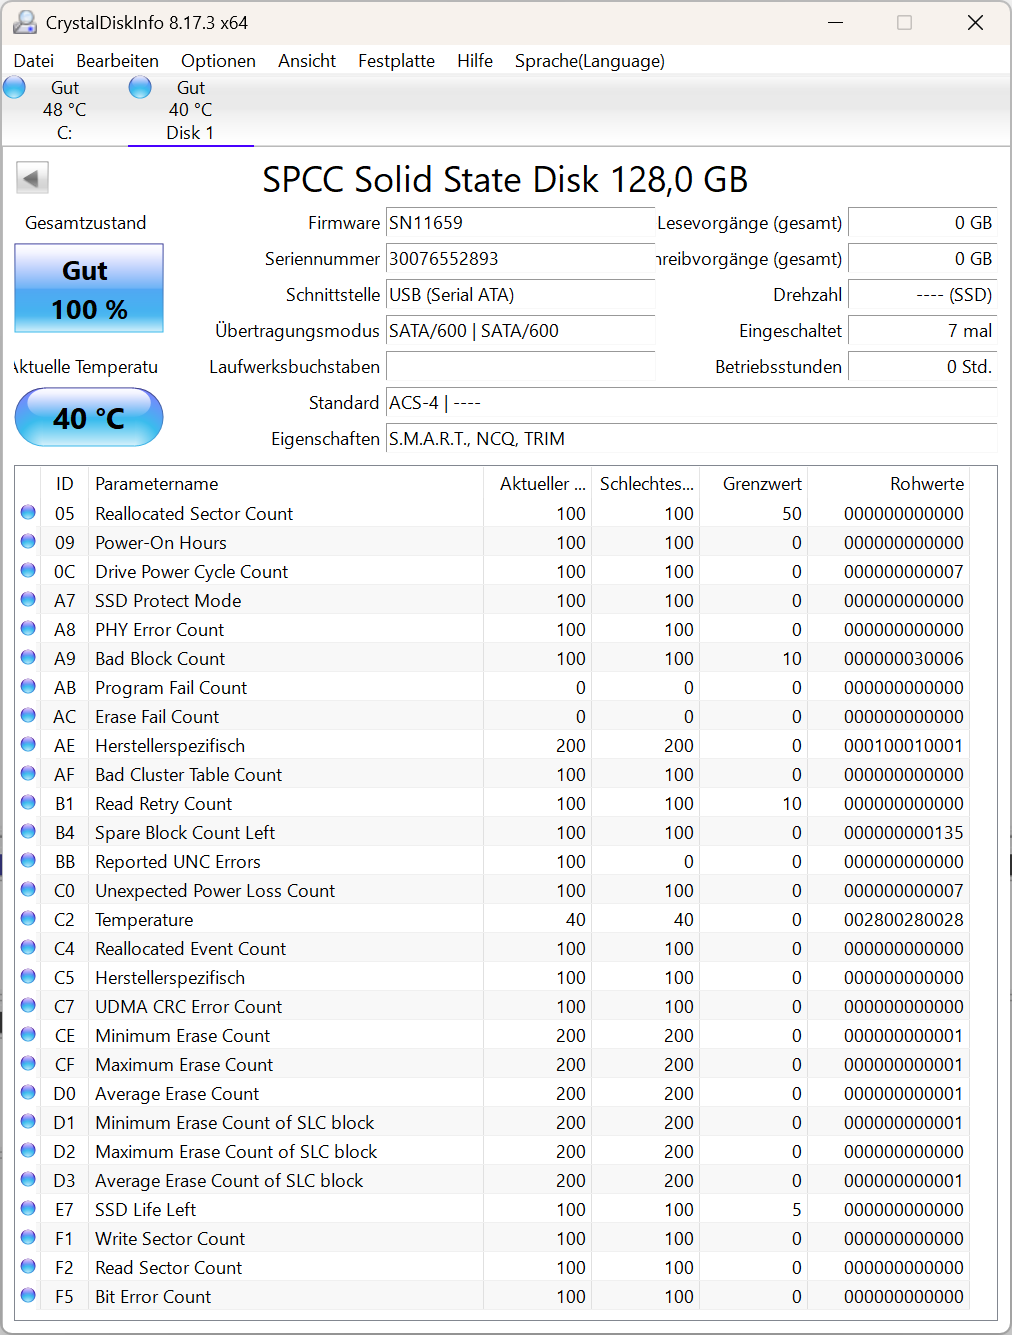Click status orb of Drive Power Cycle Count row
1012x1335 pixels.
pos(28,571)
